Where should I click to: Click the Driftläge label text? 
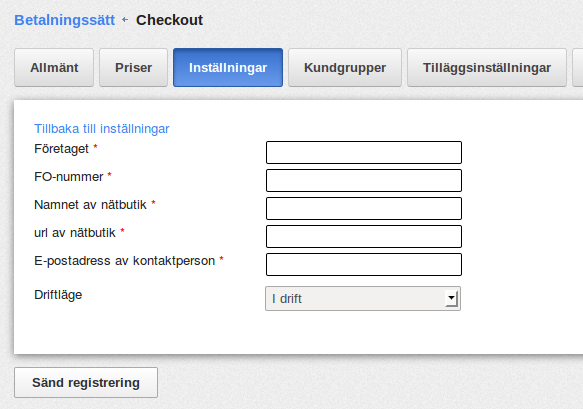click(x=58, y=295)
